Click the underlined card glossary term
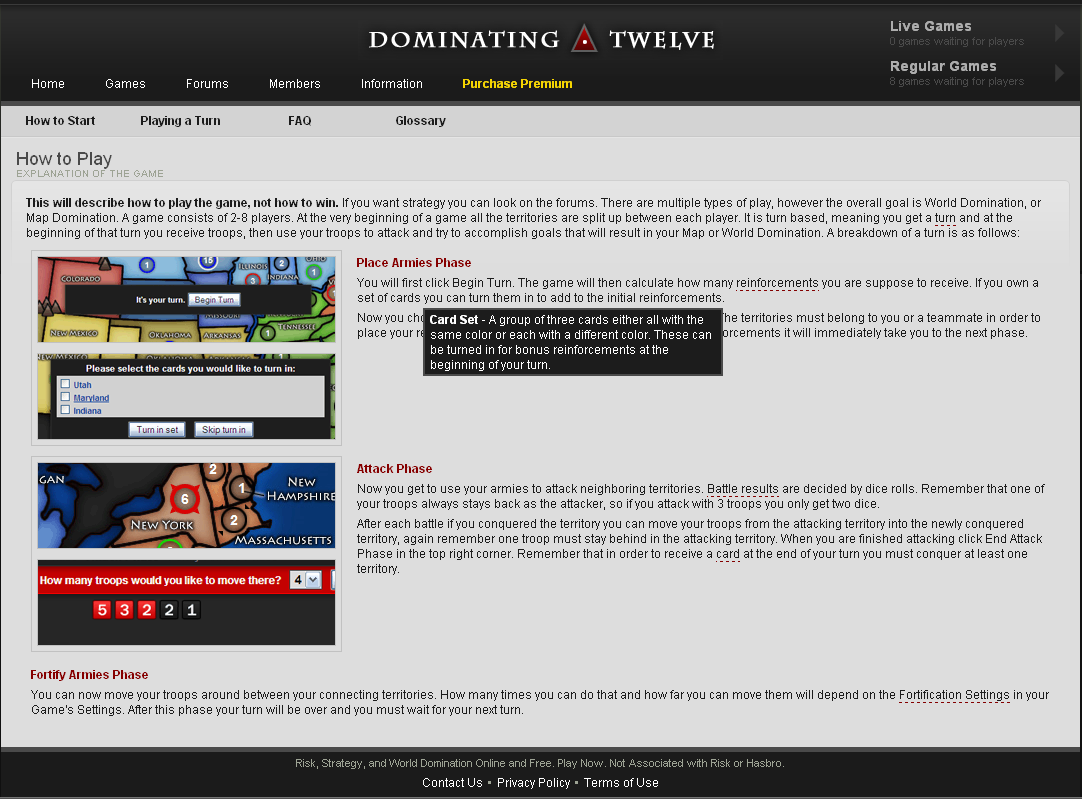This screenshot has width=1082, height=799. [x=728, y=554]
